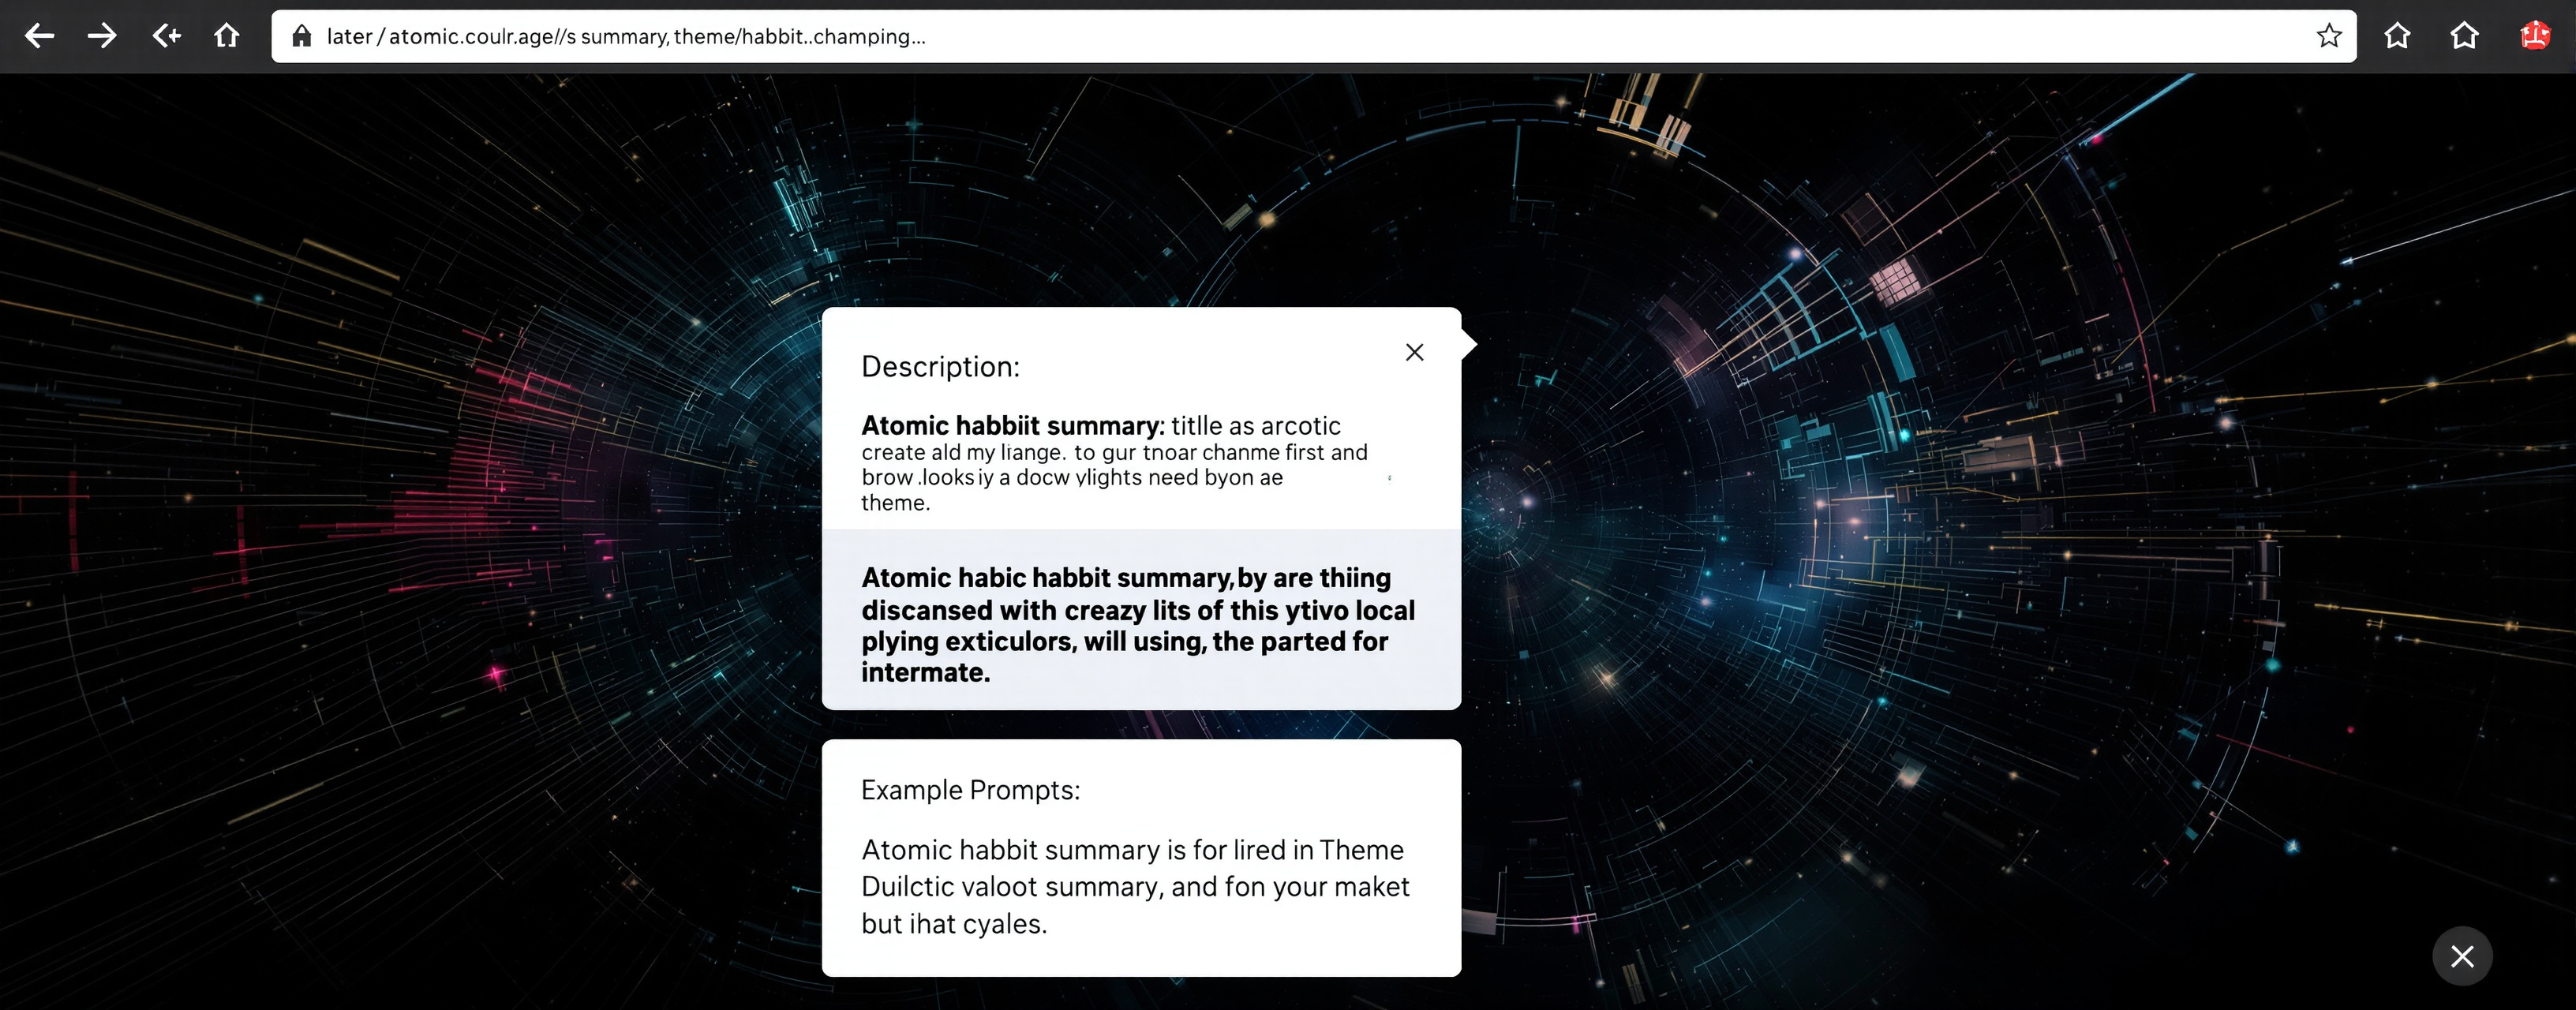Image resolution: width=2576 pixels, height=1010 pixels.
Task: Click first home-star icon beside the address bar
Action: [2397, 36]
